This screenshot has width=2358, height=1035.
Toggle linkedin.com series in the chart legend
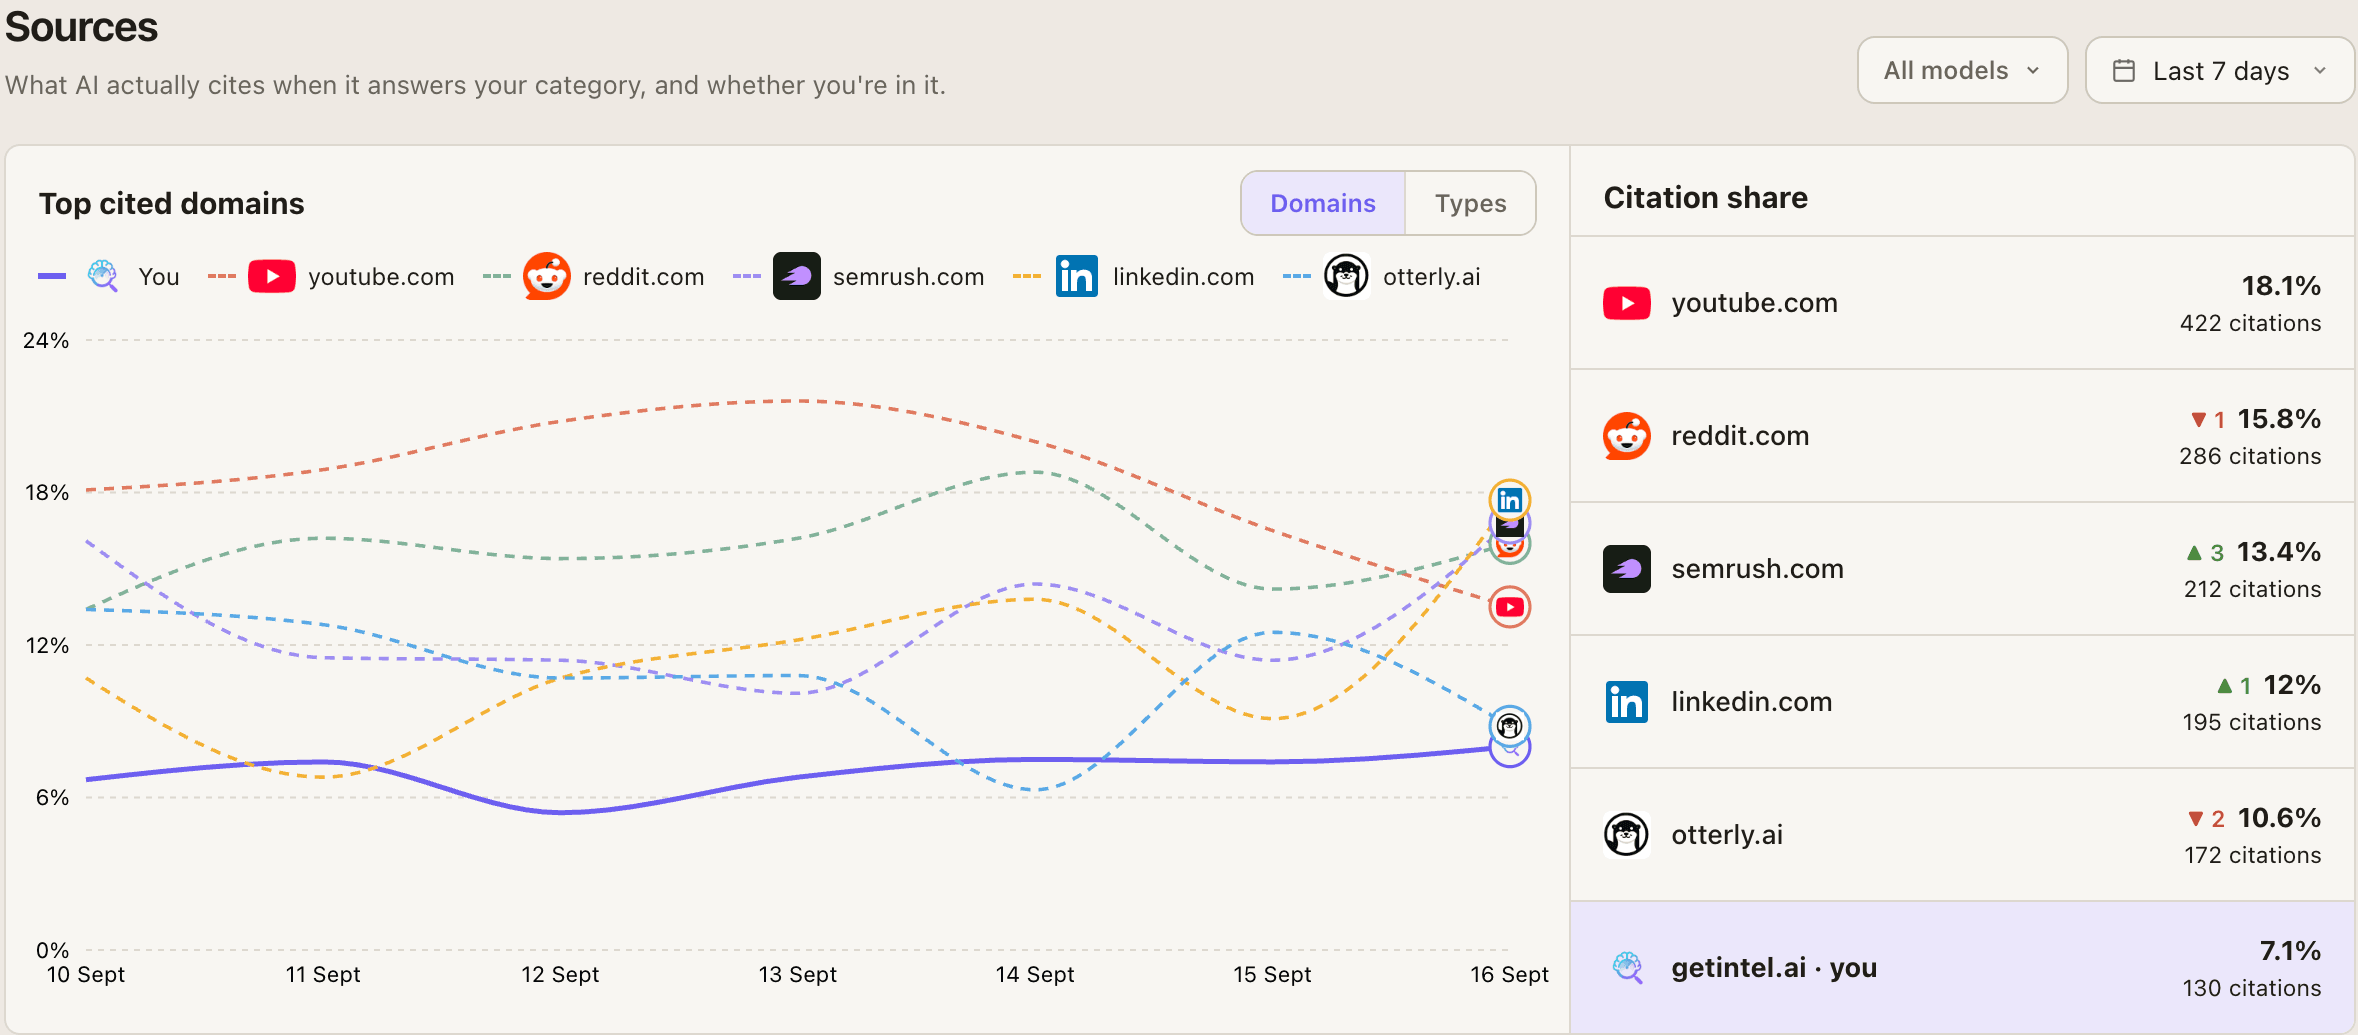(x=1134, y=276)
